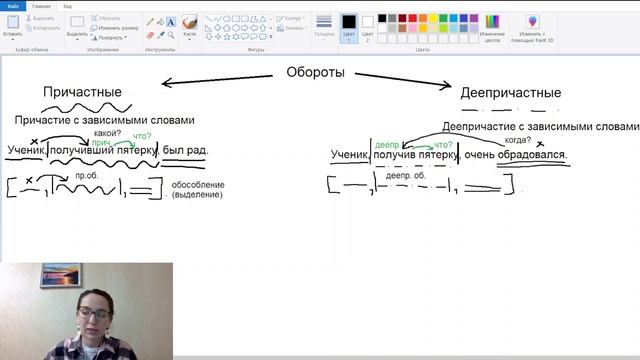Pick the green palette color
This screenshot has height=360, width=640.
tap(443, 18)
